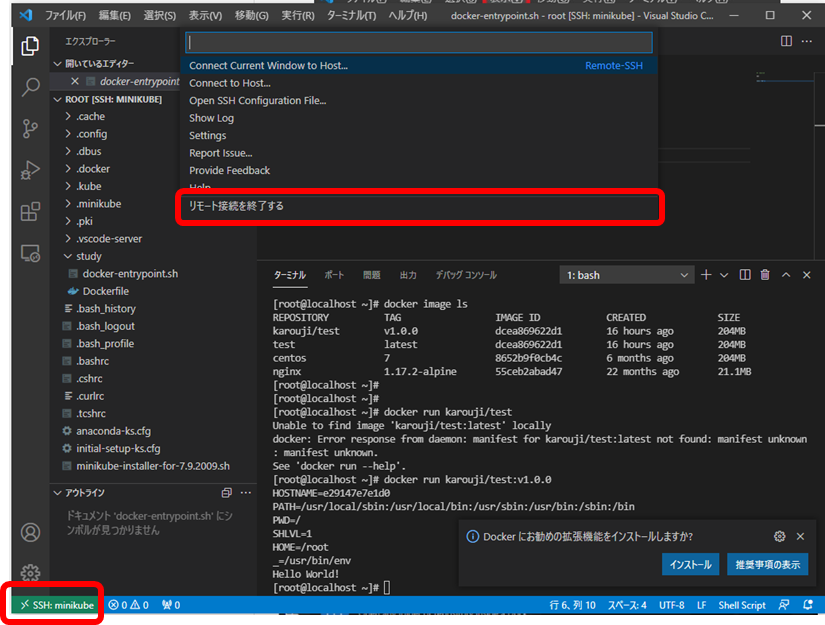Click UTF-8 encoding in status bar
The width and height of the screenshot is (825, 625).
[x=672, y=605]
